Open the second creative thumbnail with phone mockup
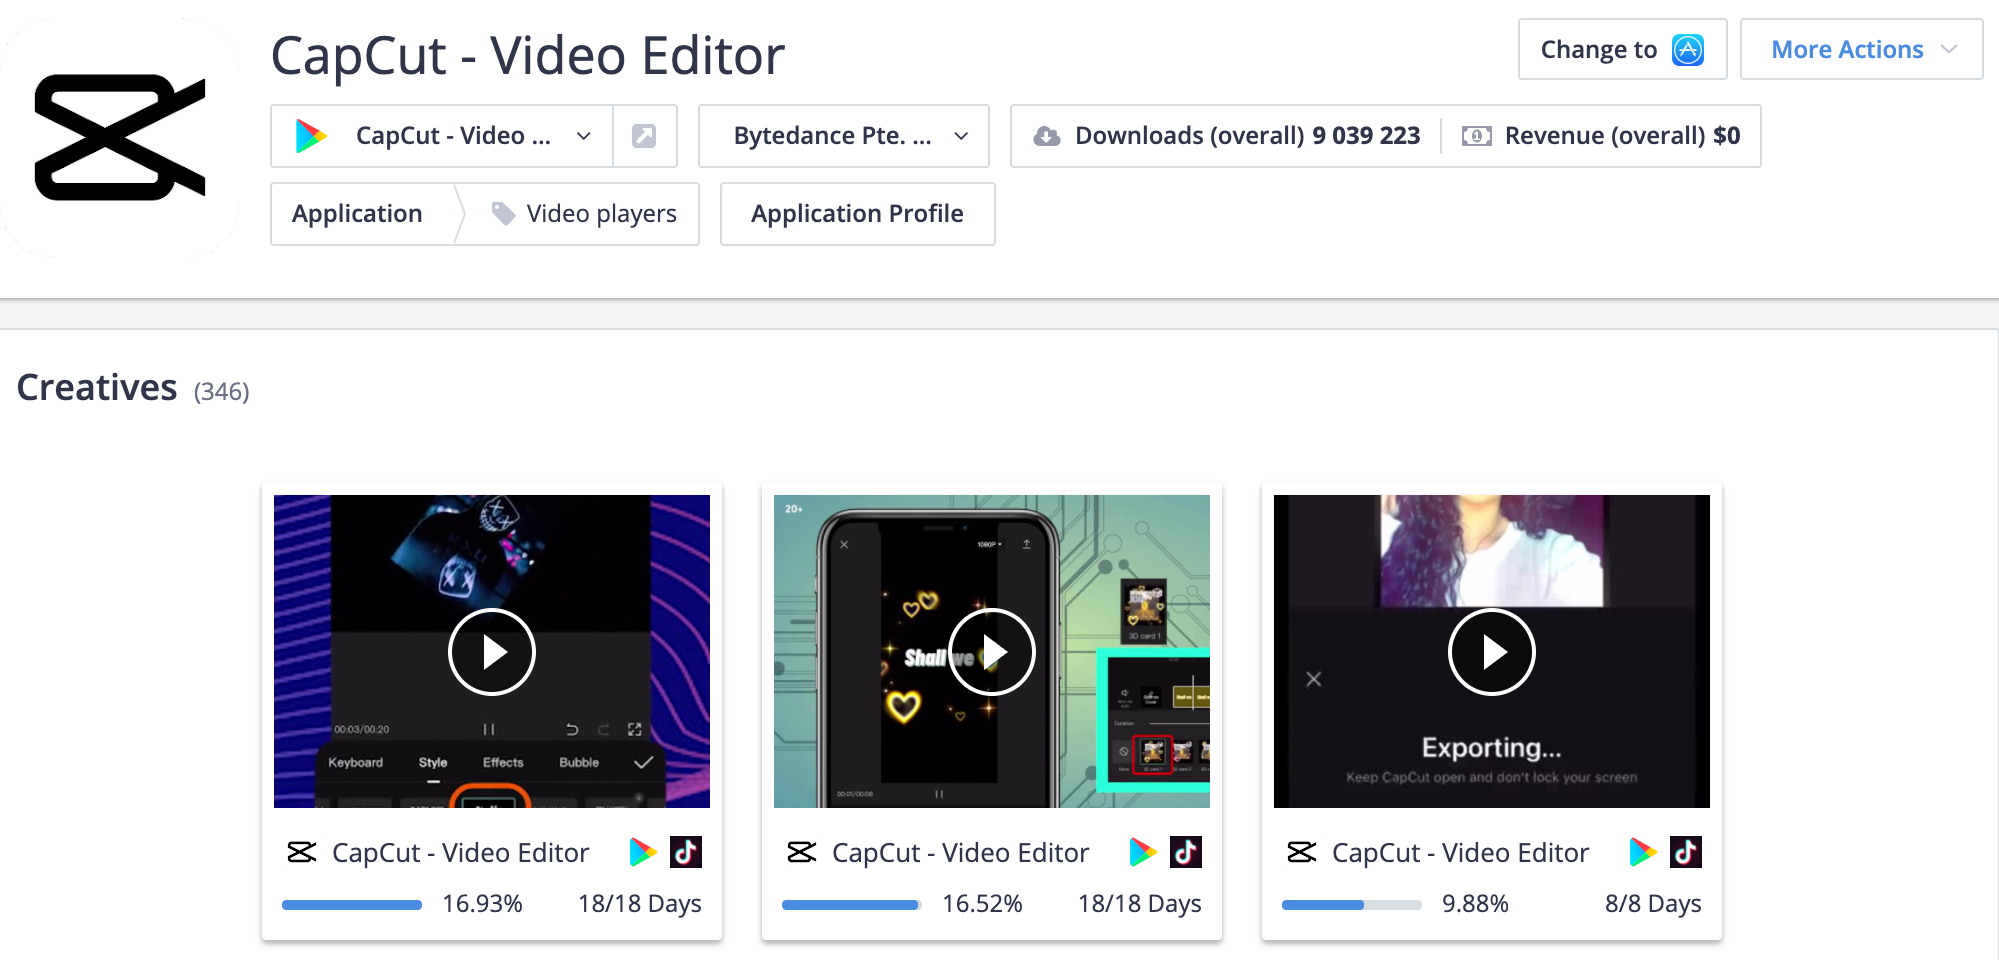Viewport: 1999px width, 960px height. point(992,651)
